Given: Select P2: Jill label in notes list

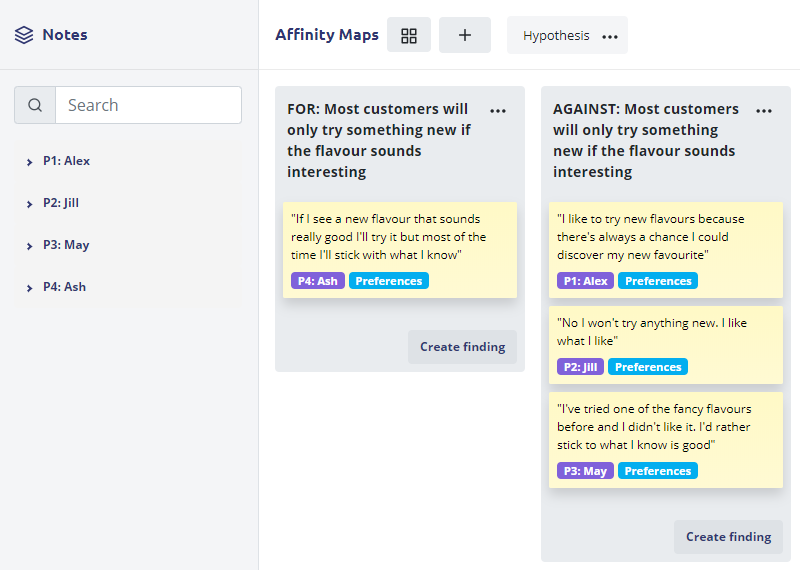Looking at the screenshot, I should click(x=61, y=203).
